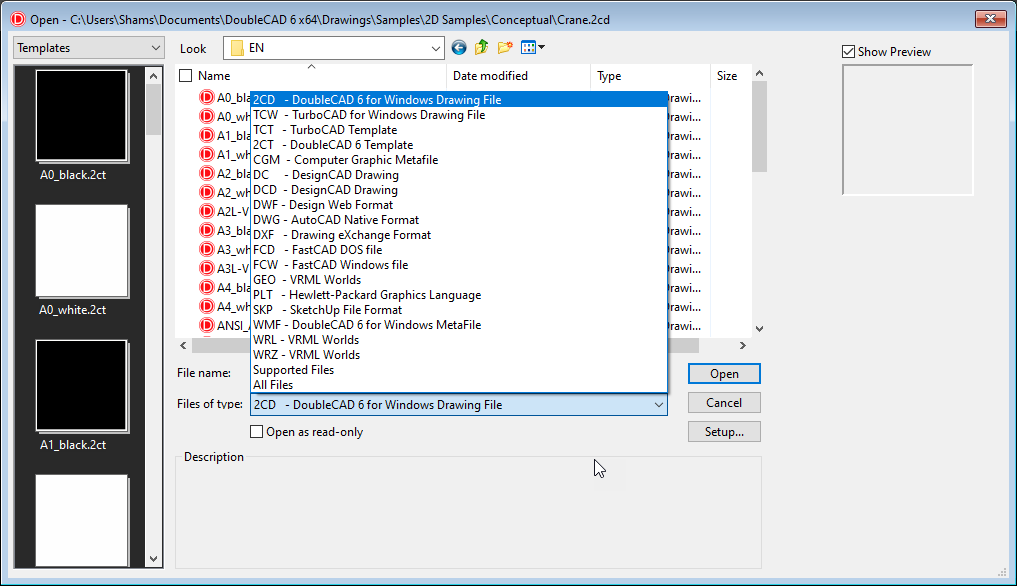1017x586 pixels.
Task: Open the Look in EN folder dropdown
Action: (x=333, y=47)
